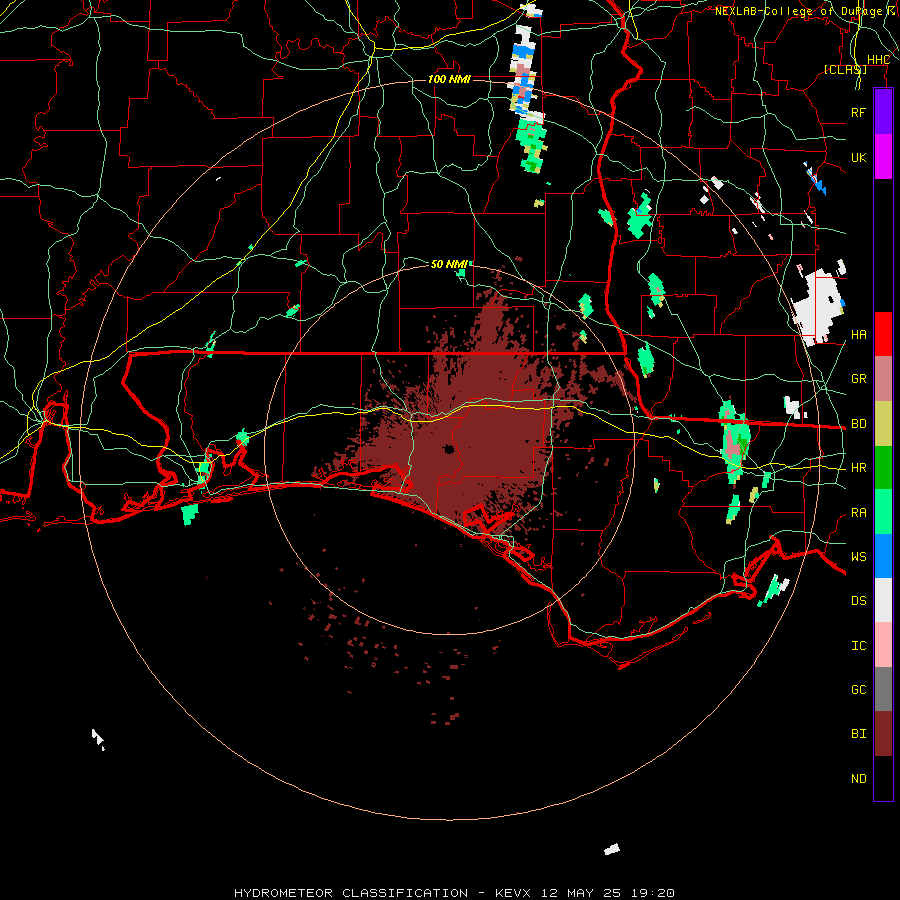900x900 pixels.
Task: Click the Hydrometeor Classification KEVX caption
Action: (454, 893)
